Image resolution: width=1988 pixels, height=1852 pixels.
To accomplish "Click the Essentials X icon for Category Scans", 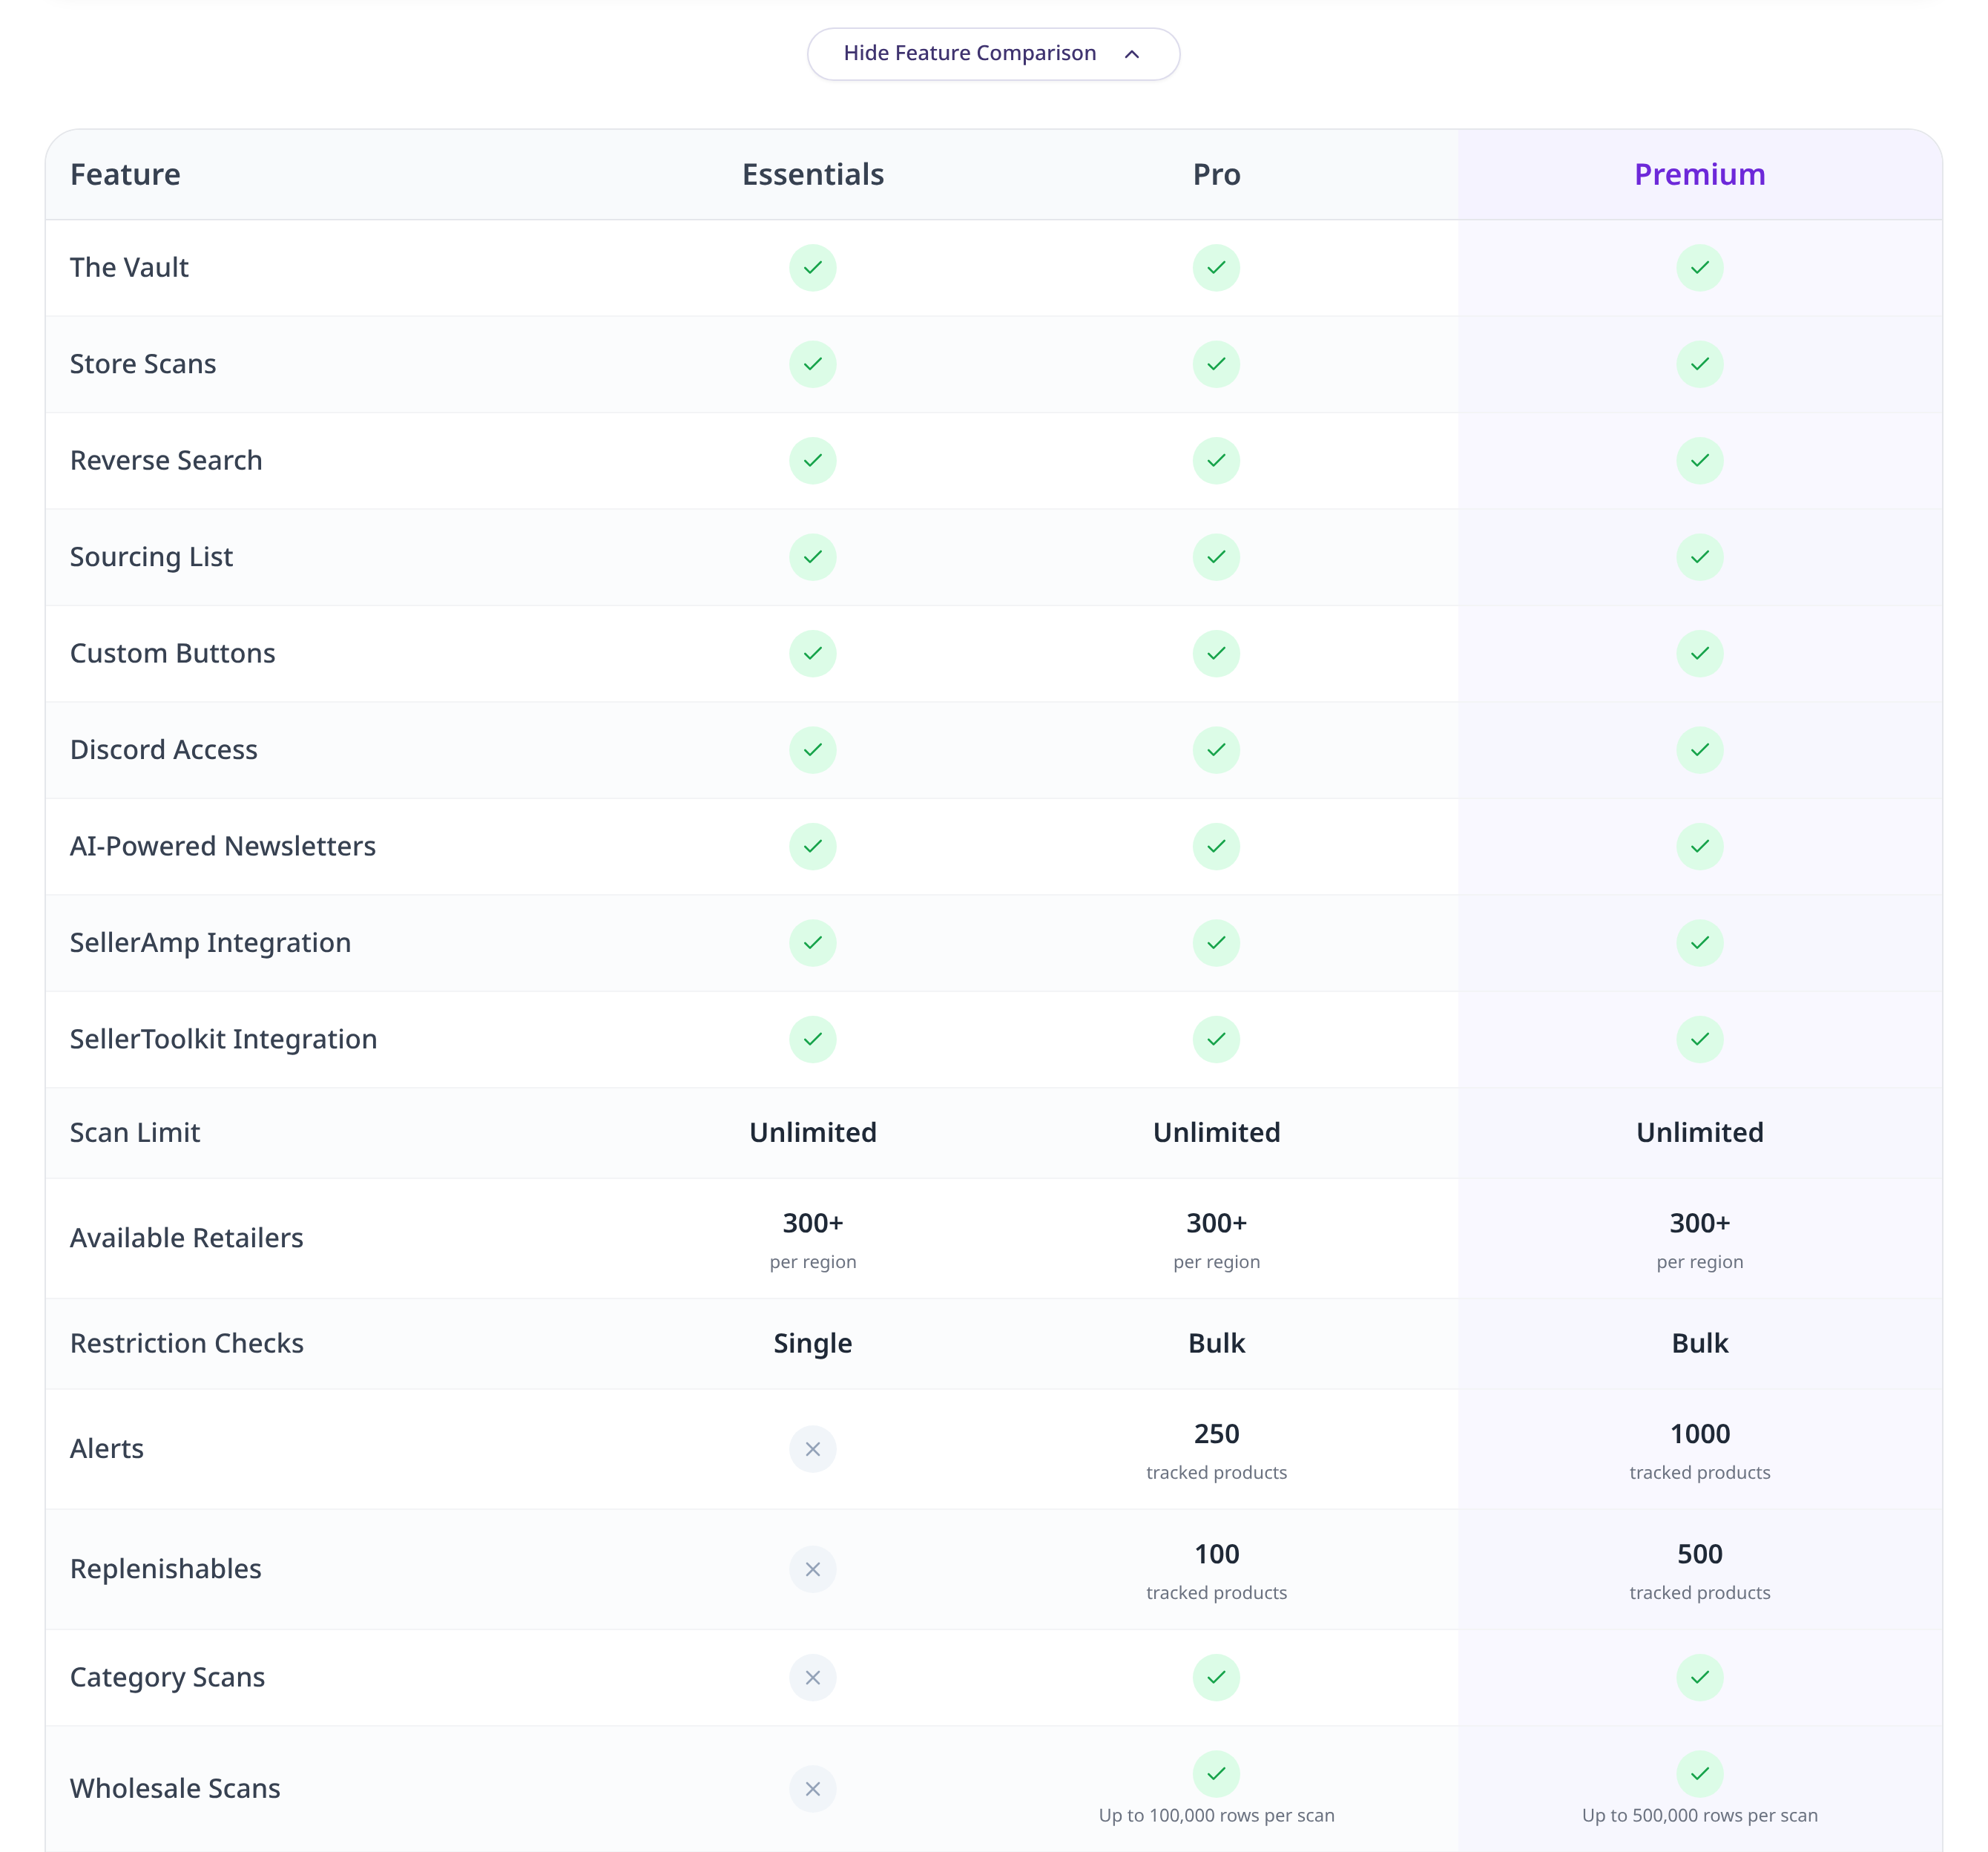I will 813,1678.
